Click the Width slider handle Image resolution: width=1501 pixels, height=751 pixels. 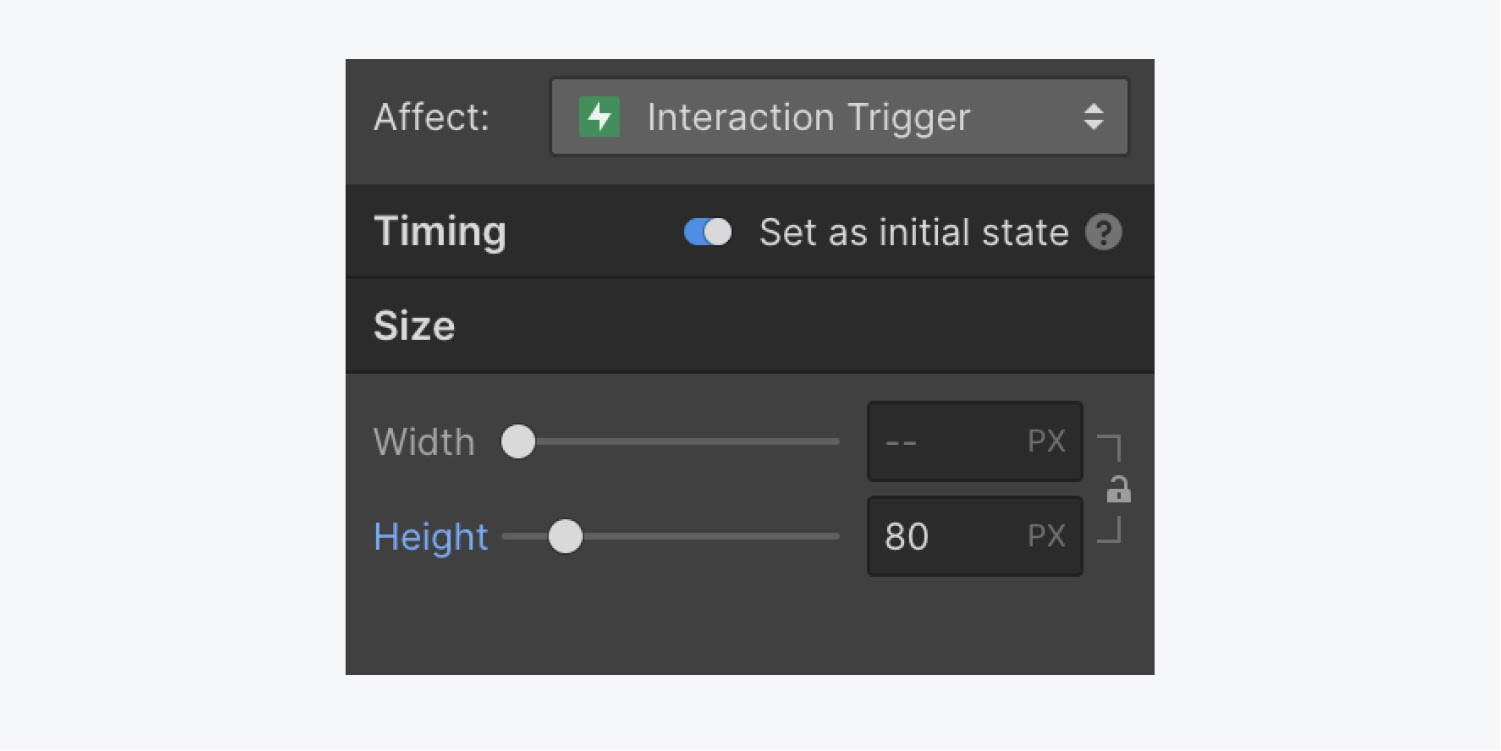tap(518, 441)
